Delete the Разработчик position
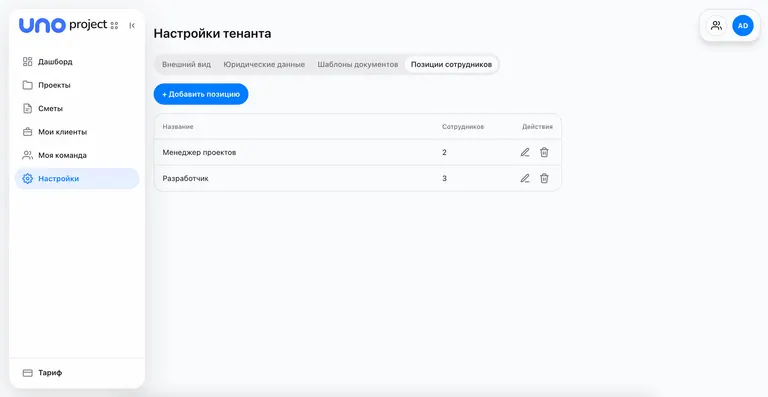The width and height of the screenshot is (768, 397). 544,178
